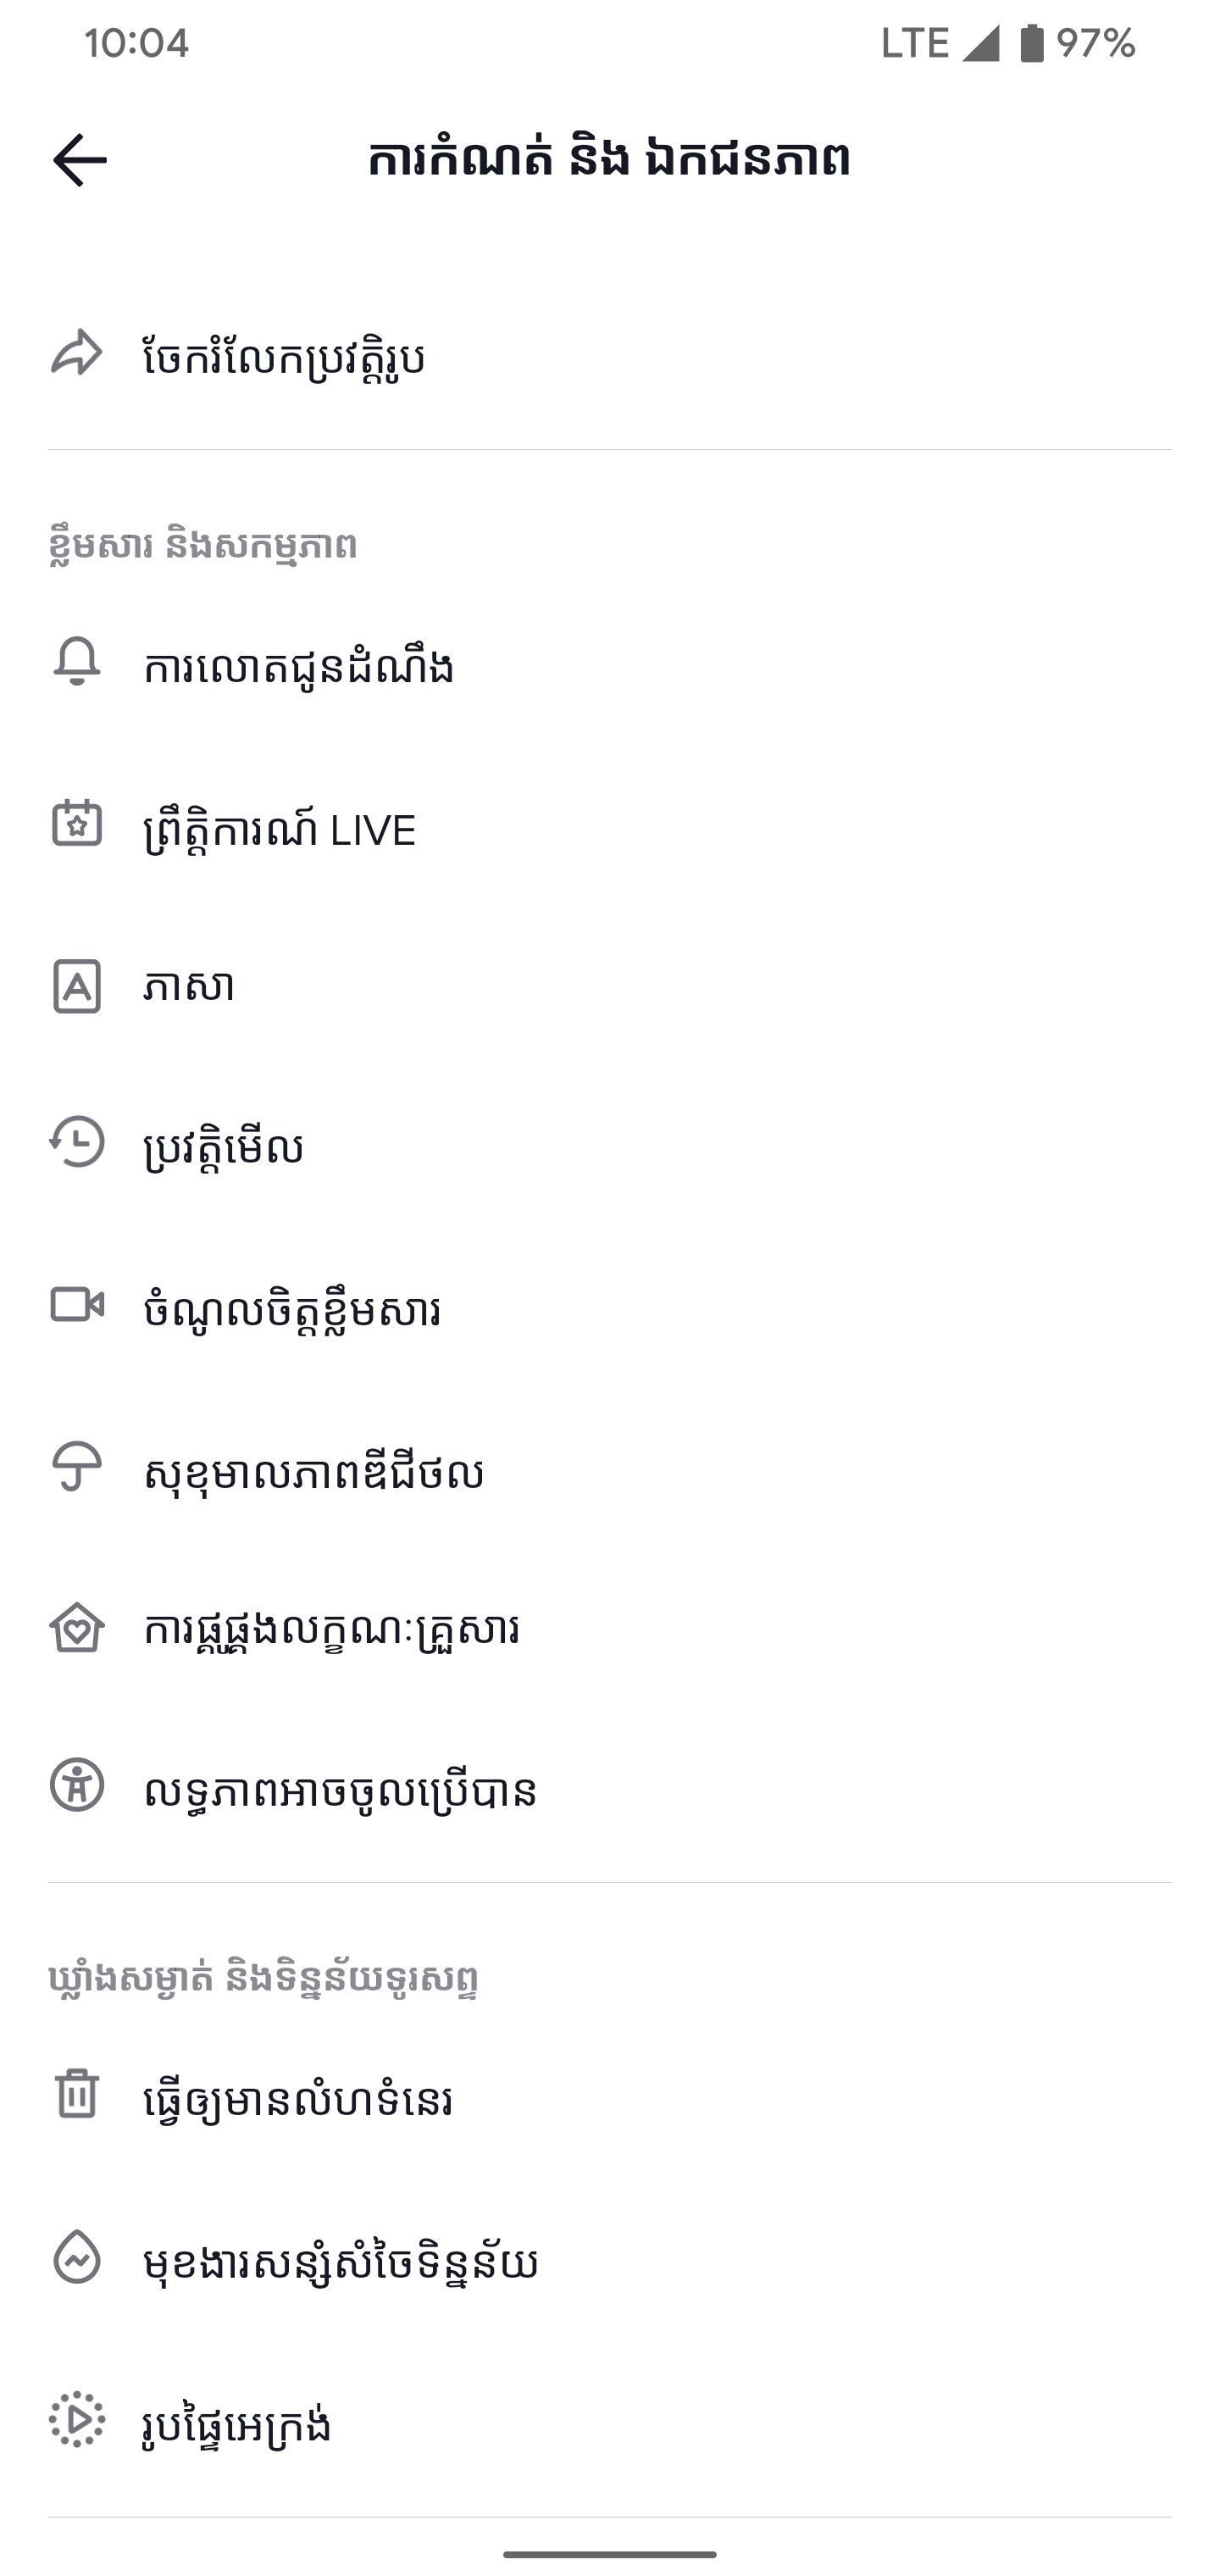The height and width of the screenshot is (2576, 1220).
Task: Open the ព្រឹត្តិការណ៍ LIVE menu entry
Action: click(610, 827)
